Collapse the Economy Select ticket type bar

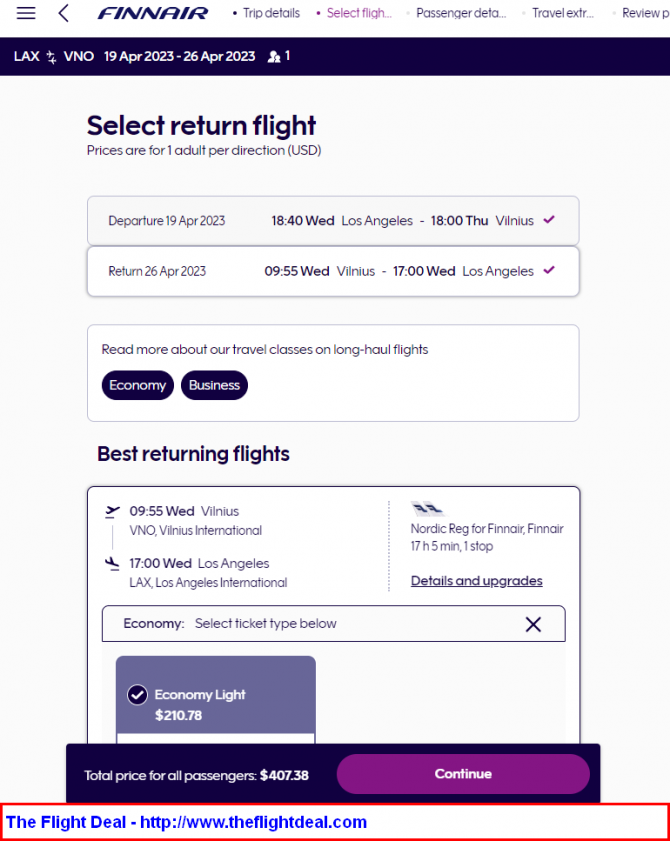point(334,624)
